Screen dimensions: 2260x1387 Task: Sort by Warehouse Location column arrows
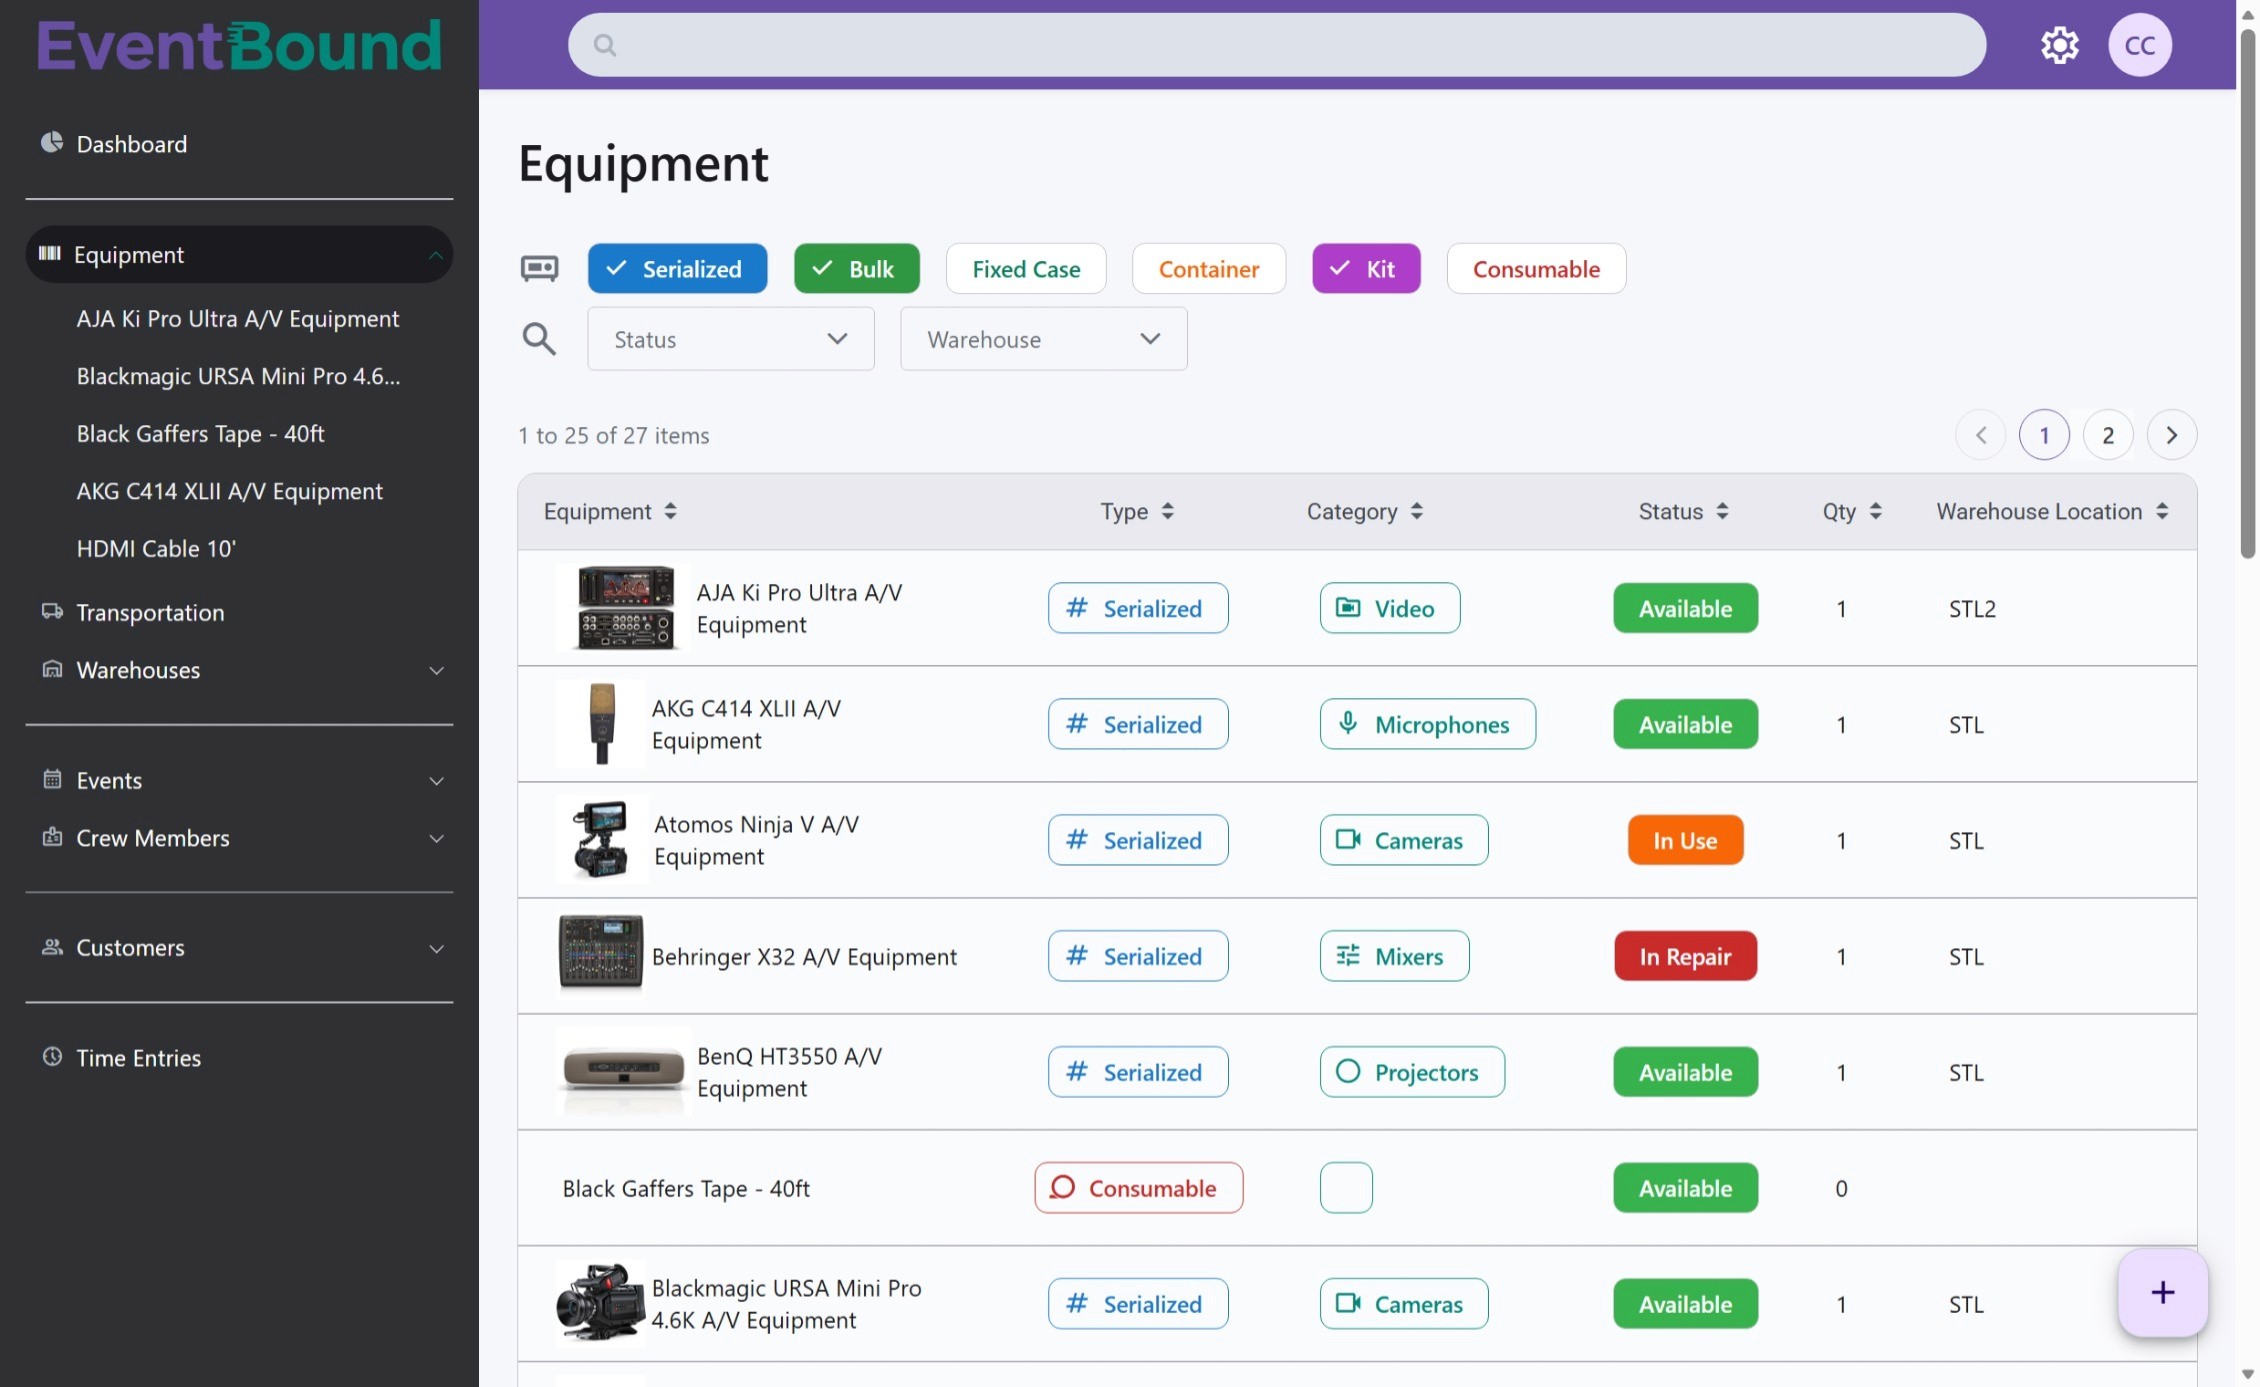click(2162, 511)
